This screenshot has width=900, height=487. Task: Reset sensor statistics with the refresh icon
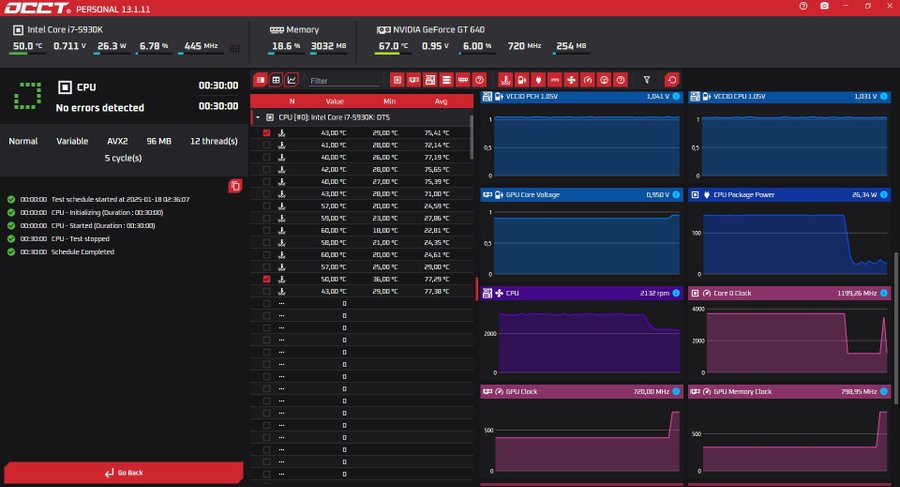click(672, 80)
